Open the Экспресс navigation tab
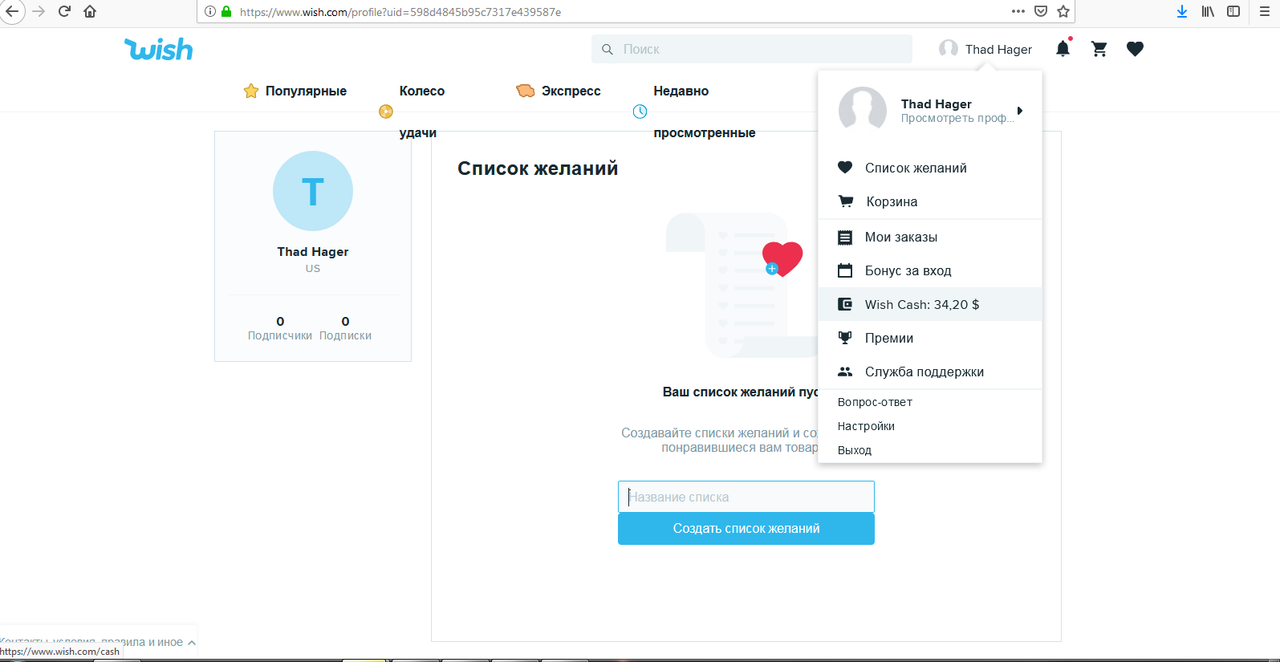This screenshot has width=1280, height=662. click(558, 91)
